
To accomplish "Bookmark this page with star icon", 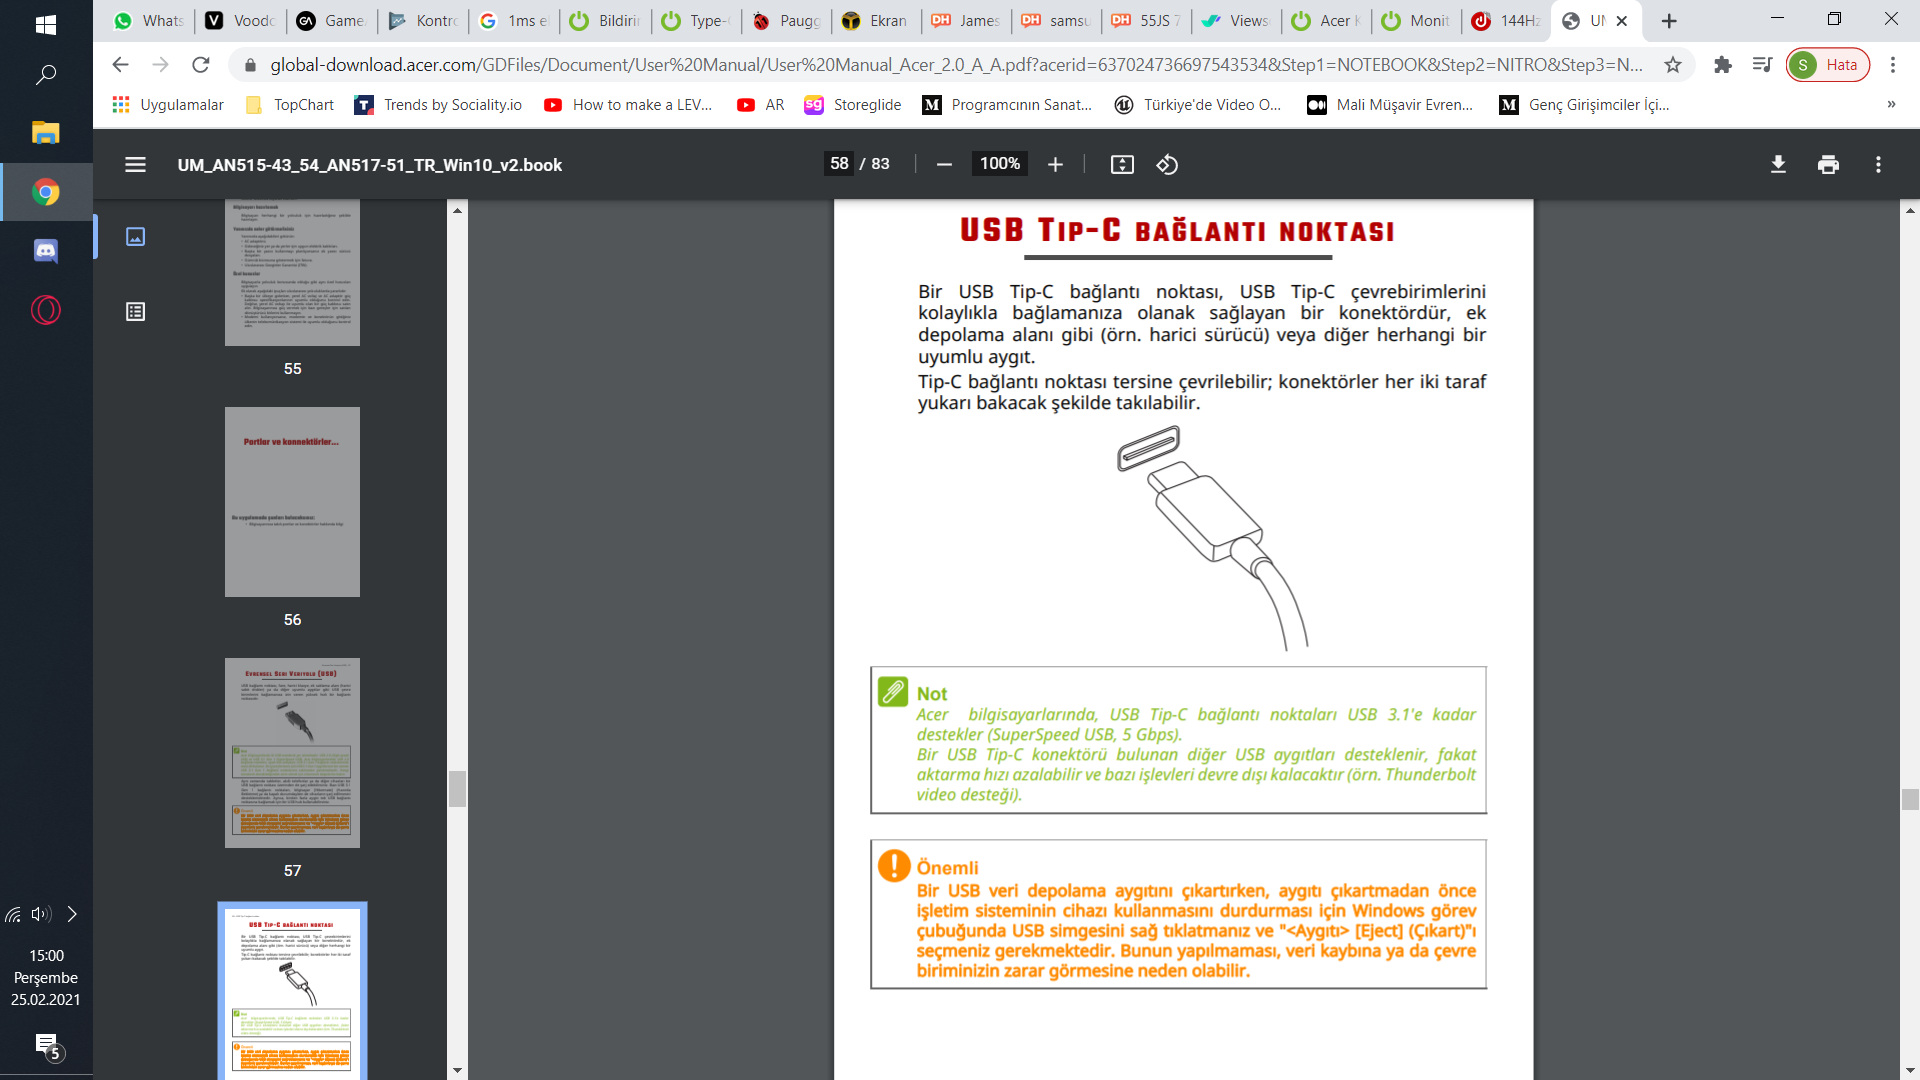I will point(1673,65).
